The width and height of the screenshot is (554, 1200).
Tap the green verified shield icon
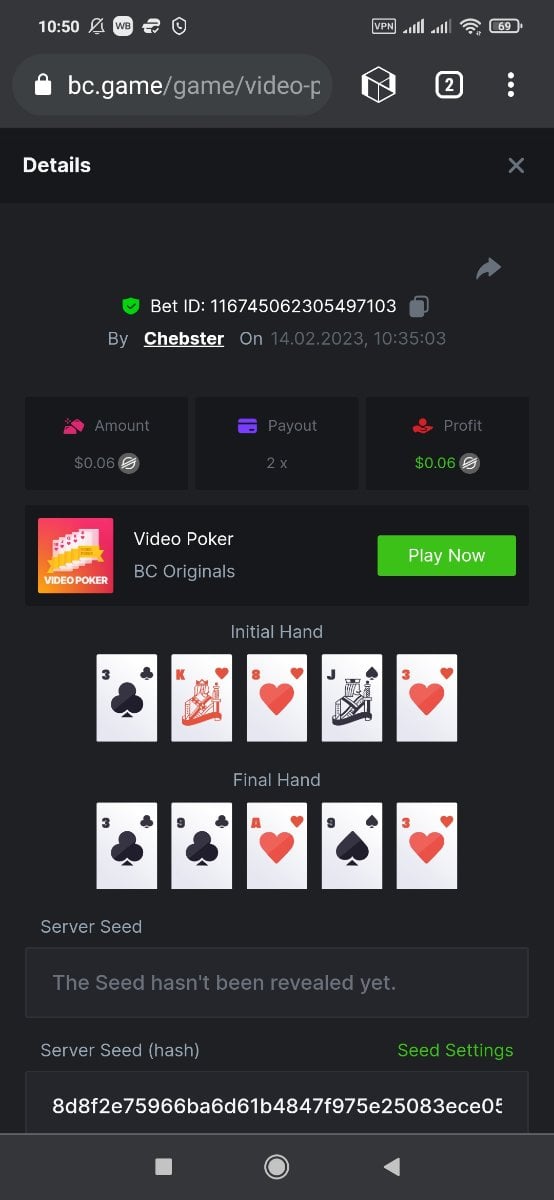coord(130,306)
